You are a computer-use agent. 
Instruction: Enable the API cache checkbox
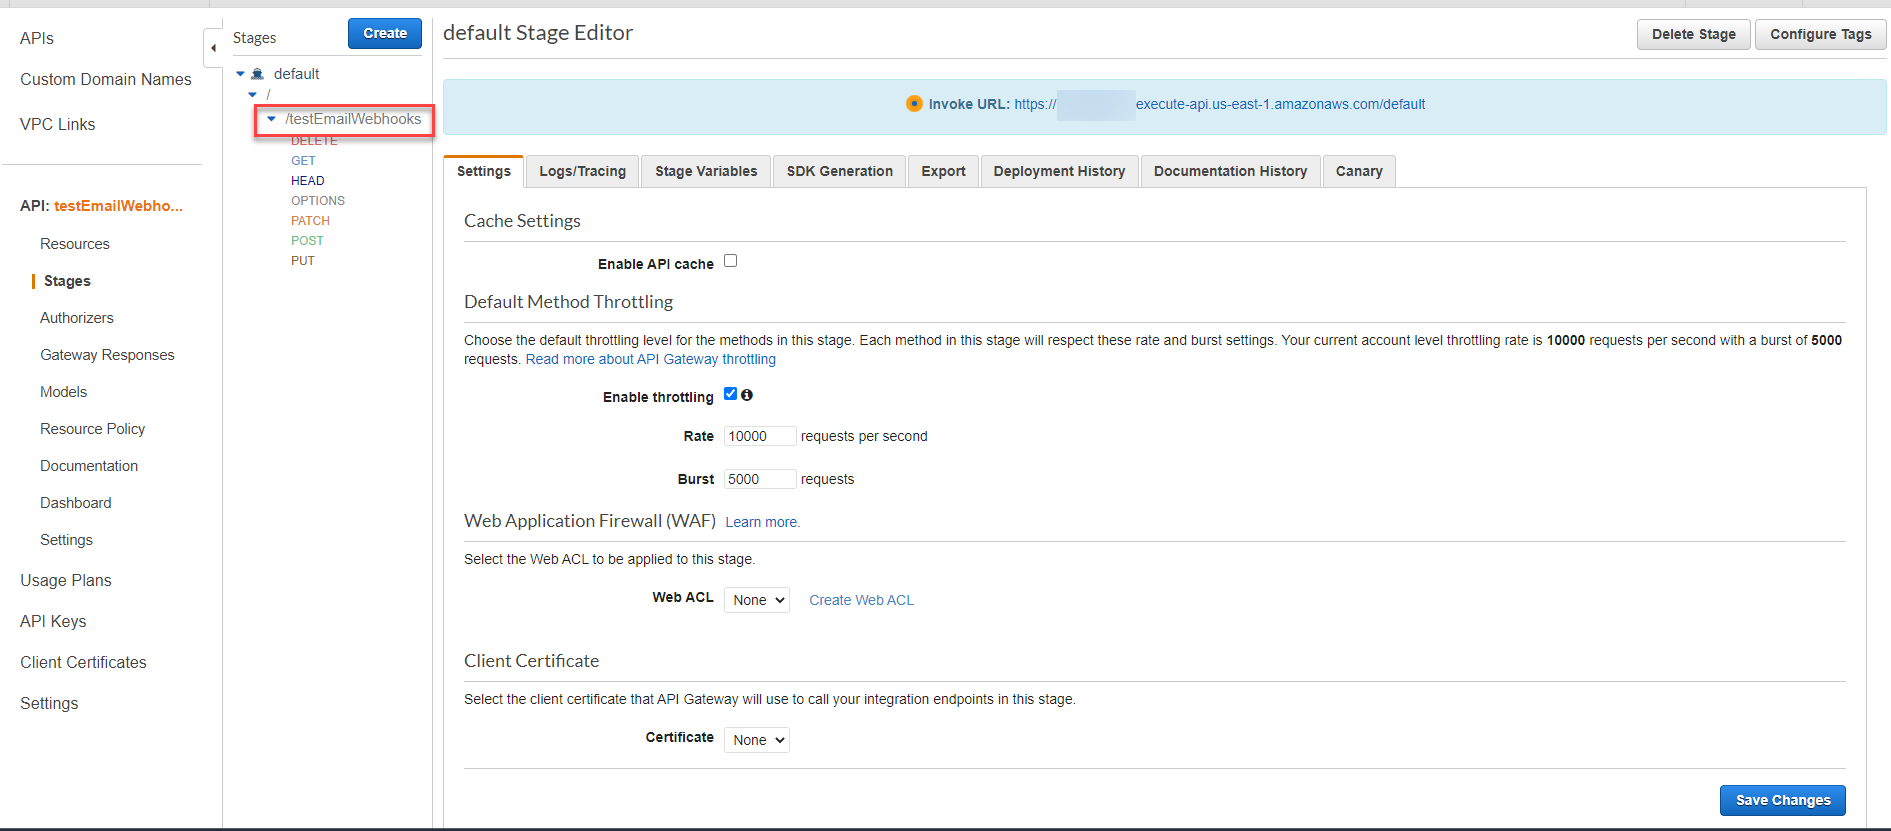click(x=731, y=261)
